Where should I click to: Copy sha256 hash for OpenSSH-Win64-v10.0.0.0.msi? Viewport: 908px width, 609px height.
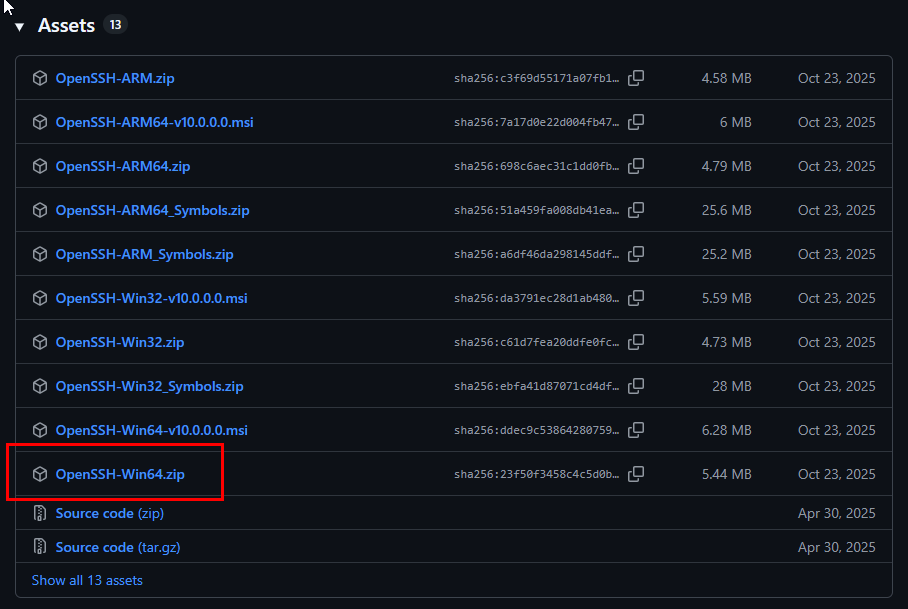(636, 430)
